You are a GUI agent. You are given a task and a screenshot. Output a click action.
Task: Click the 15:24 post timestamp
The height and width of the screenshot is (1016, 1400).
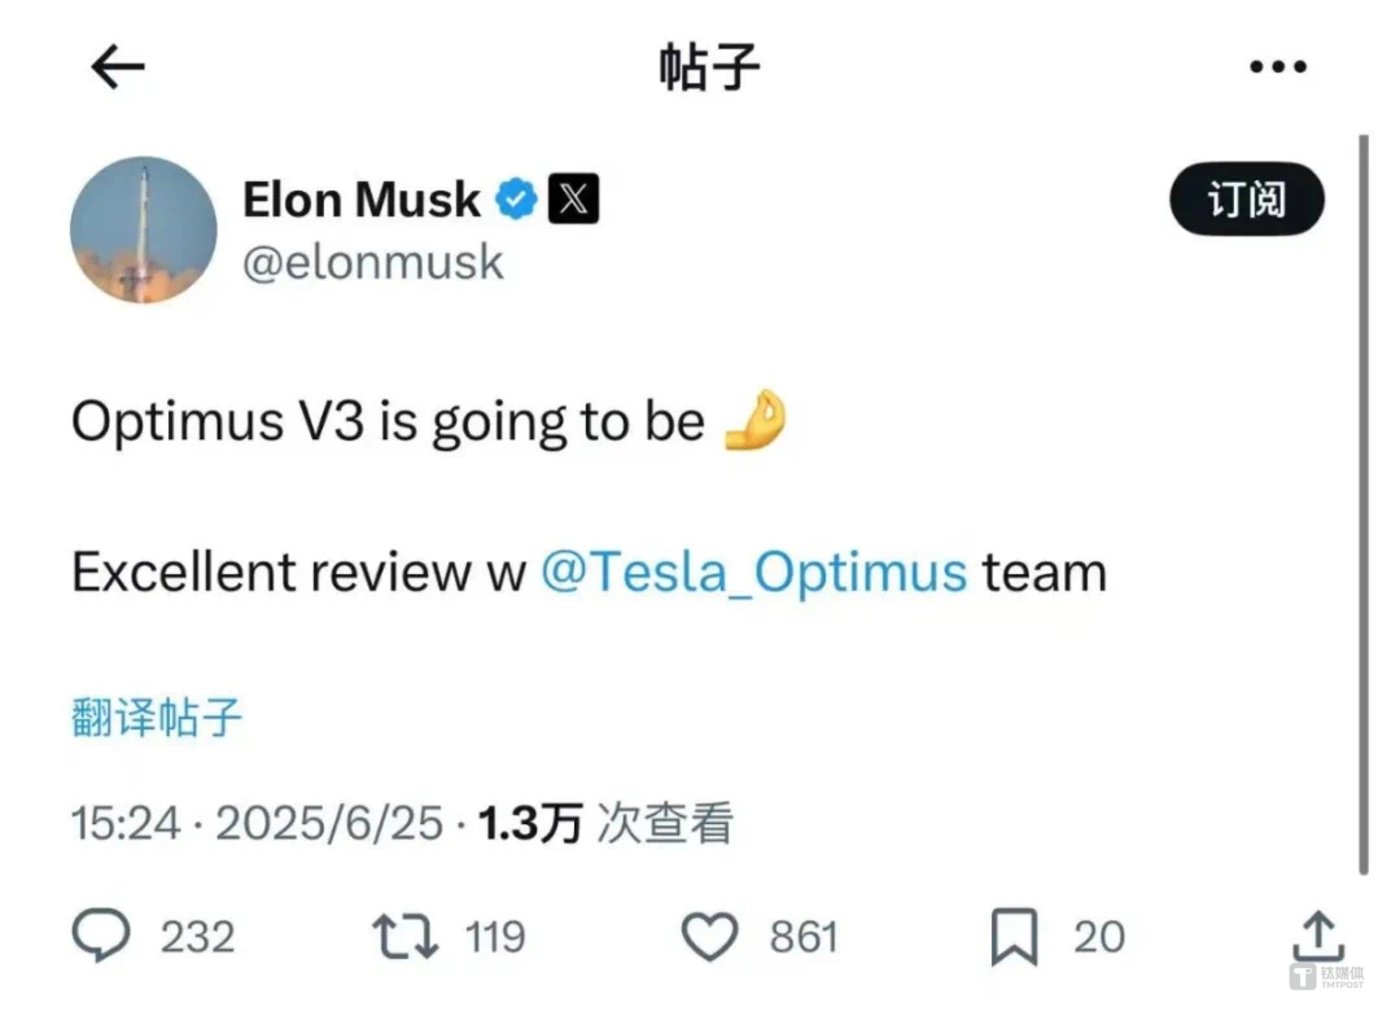tap(126, 824)
